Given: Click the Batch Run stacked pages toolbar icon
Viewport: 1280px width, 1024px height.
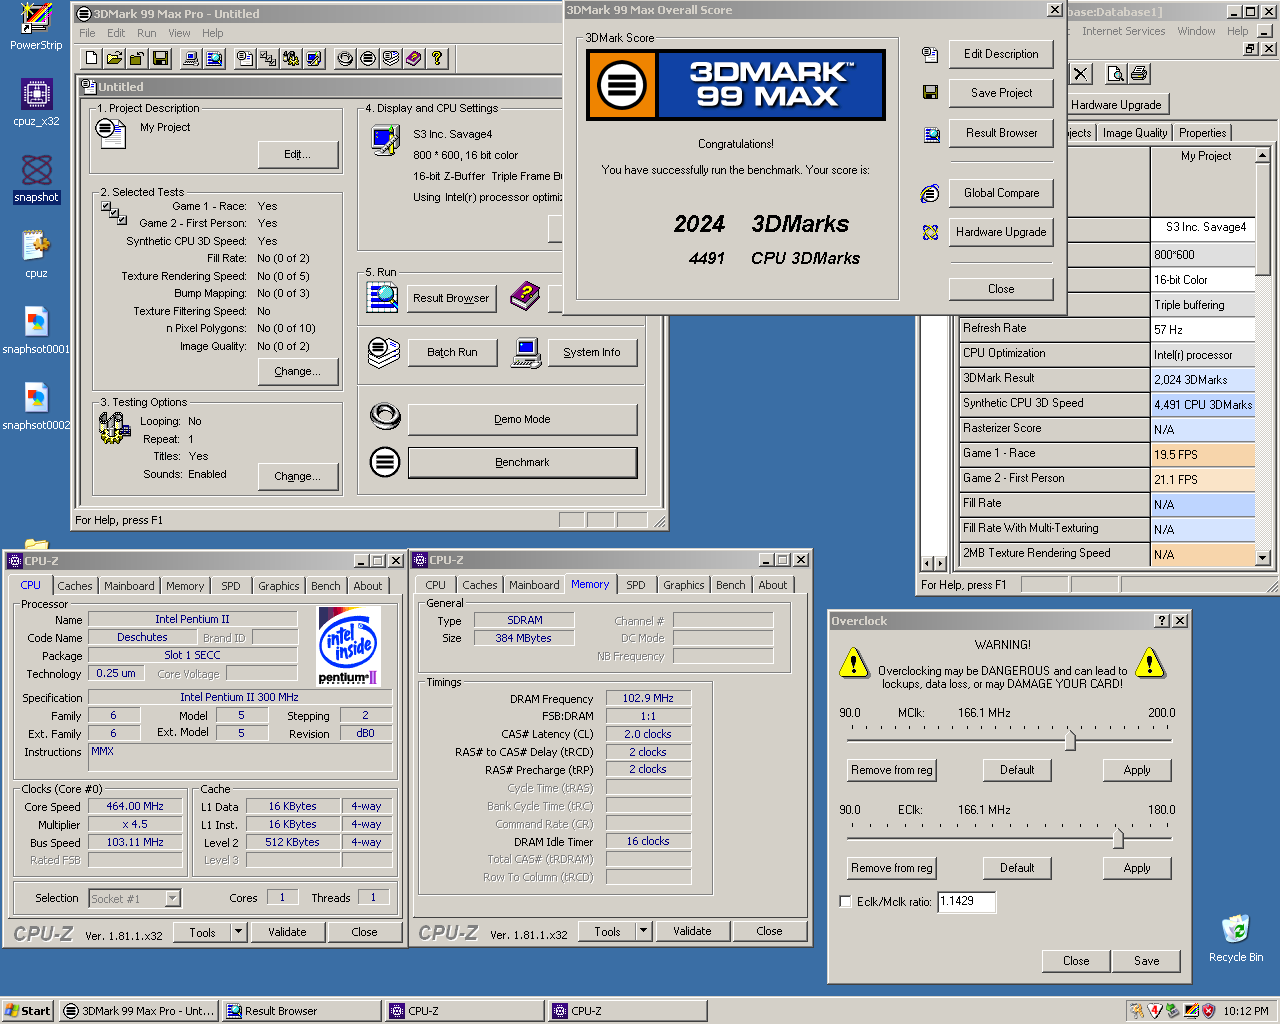Looking at the screenshot, I should [391, 58].
